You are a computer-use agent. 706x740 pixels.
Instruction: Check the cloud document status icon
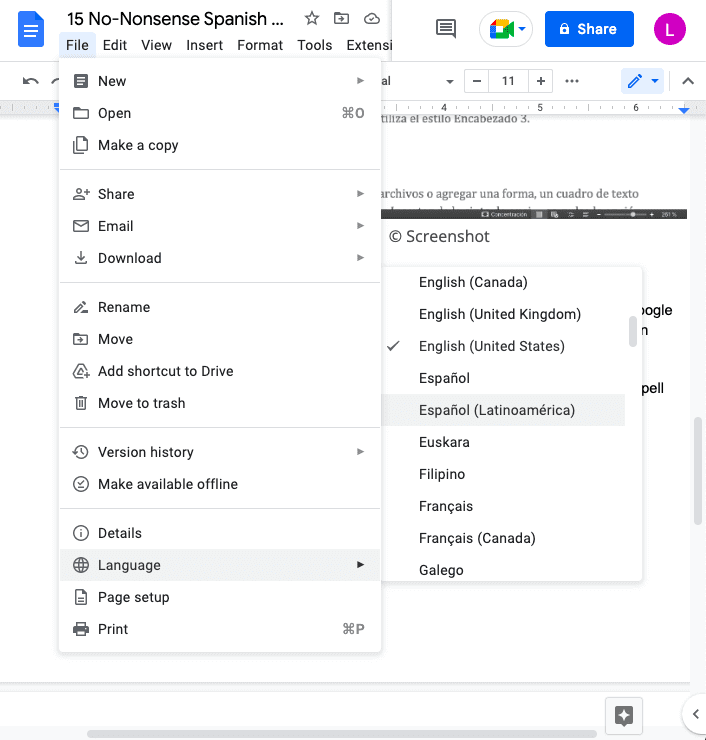click(372, 18)
